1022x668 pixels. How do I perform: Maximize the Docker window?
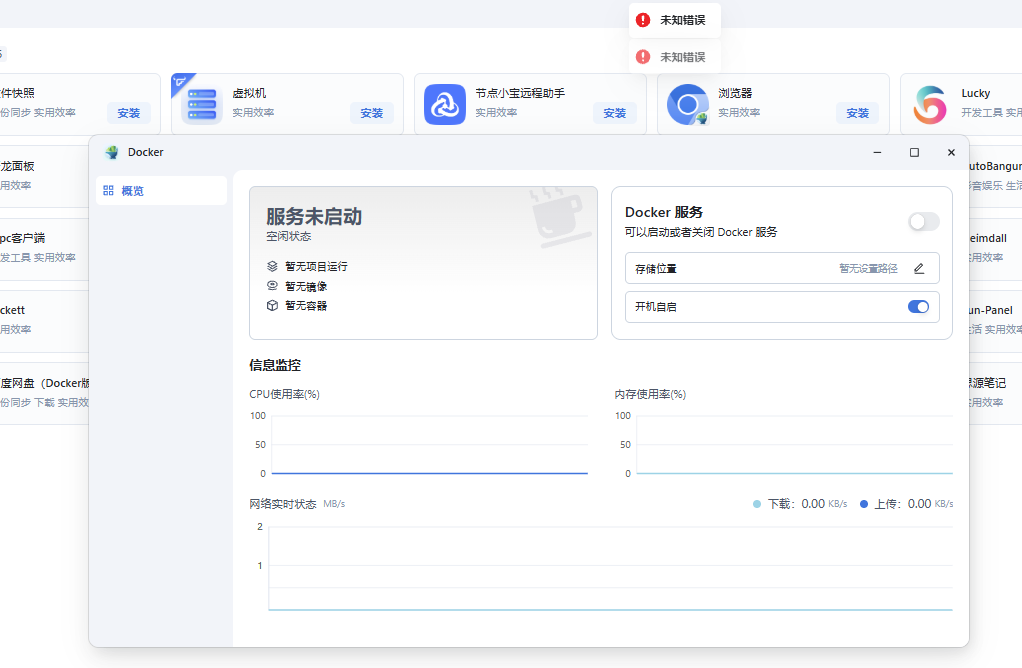tap(914, 152)
